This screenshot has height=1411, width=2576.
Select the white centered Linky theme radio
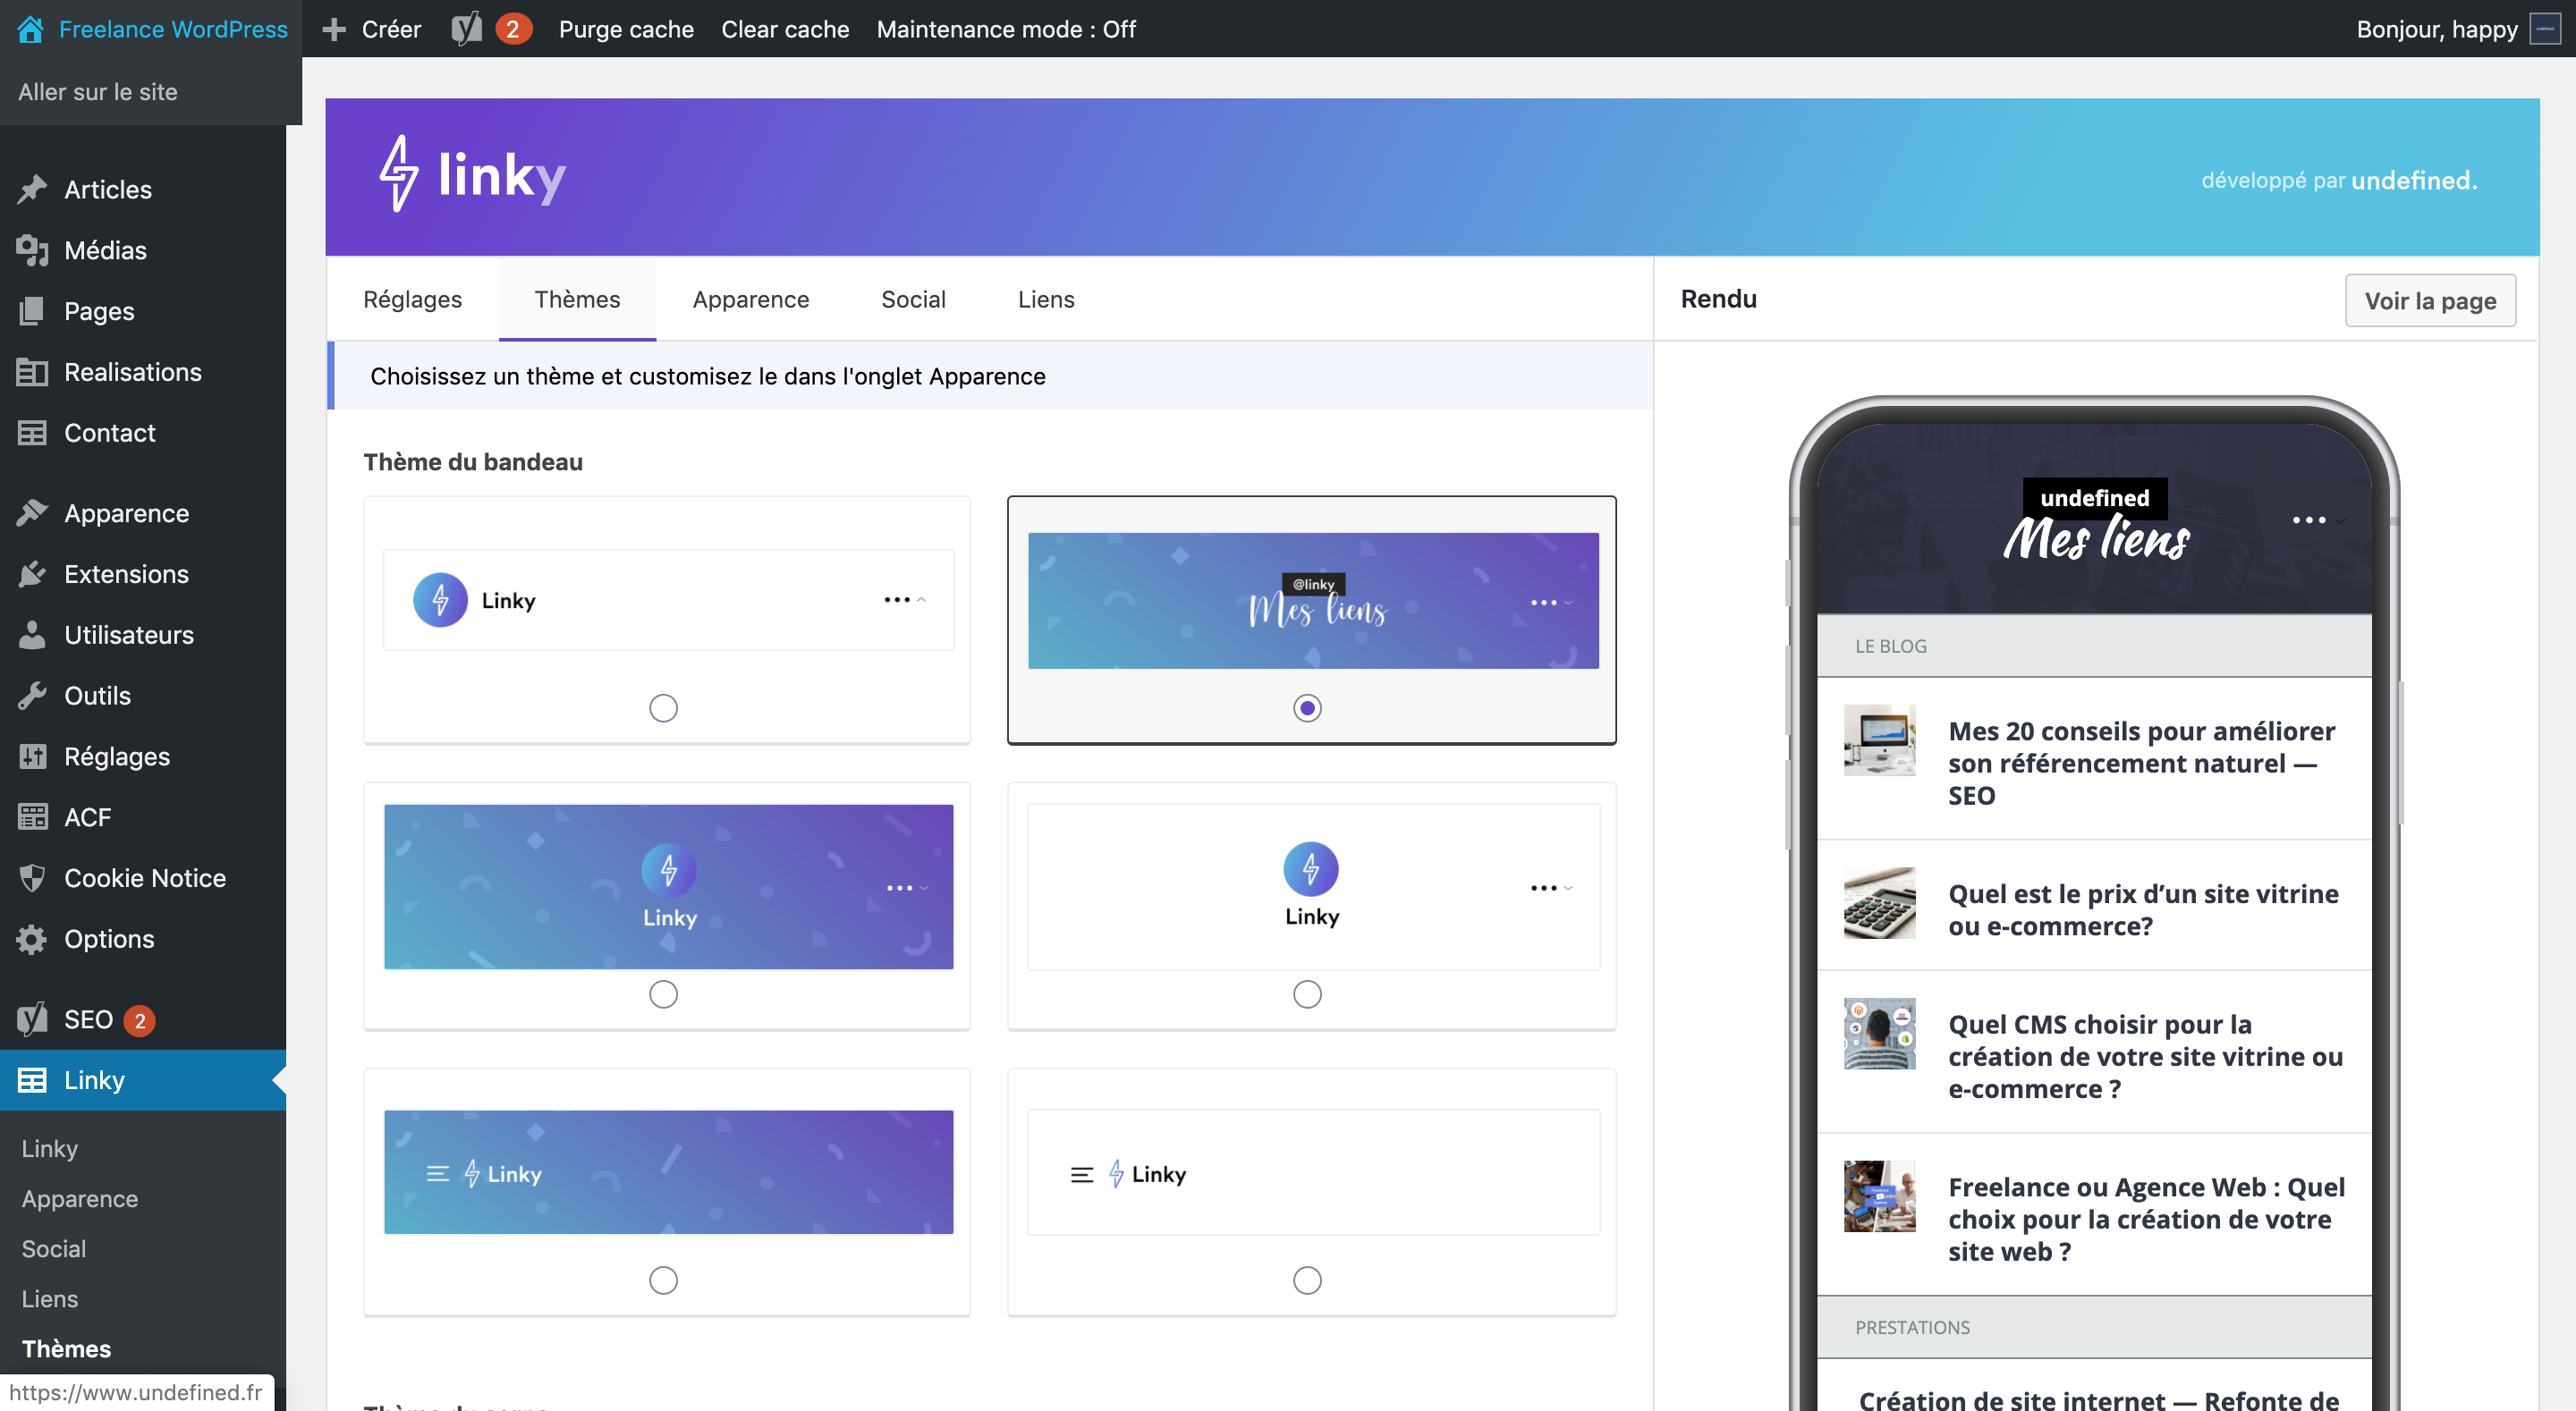(x=1307, y=994)
